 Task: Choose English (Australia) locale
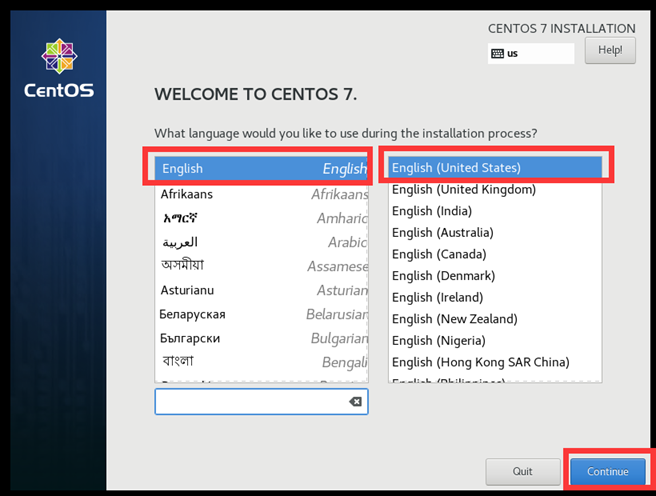[x=495, y=233]
